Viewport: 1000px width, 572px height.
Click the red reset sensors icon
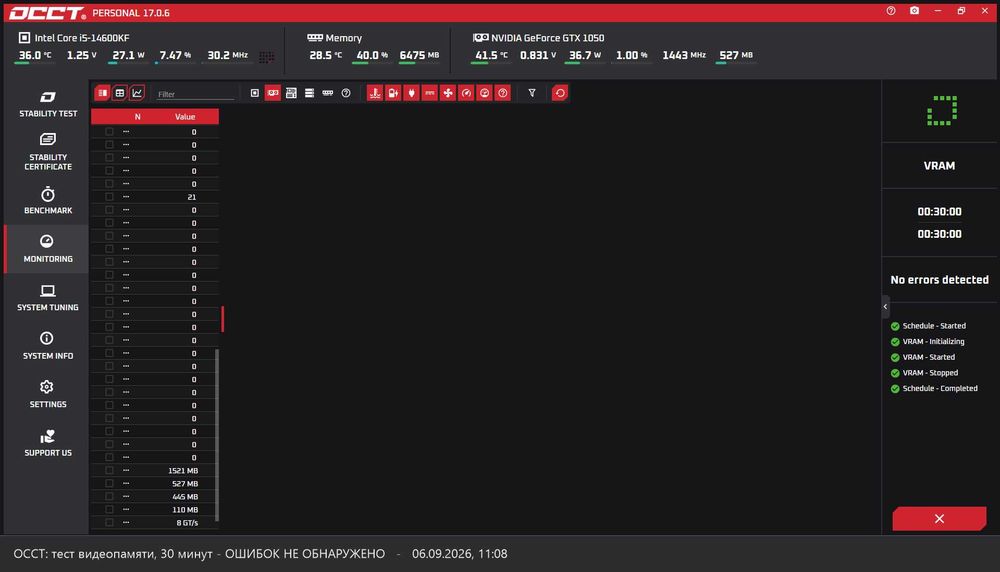coord(560,93)
